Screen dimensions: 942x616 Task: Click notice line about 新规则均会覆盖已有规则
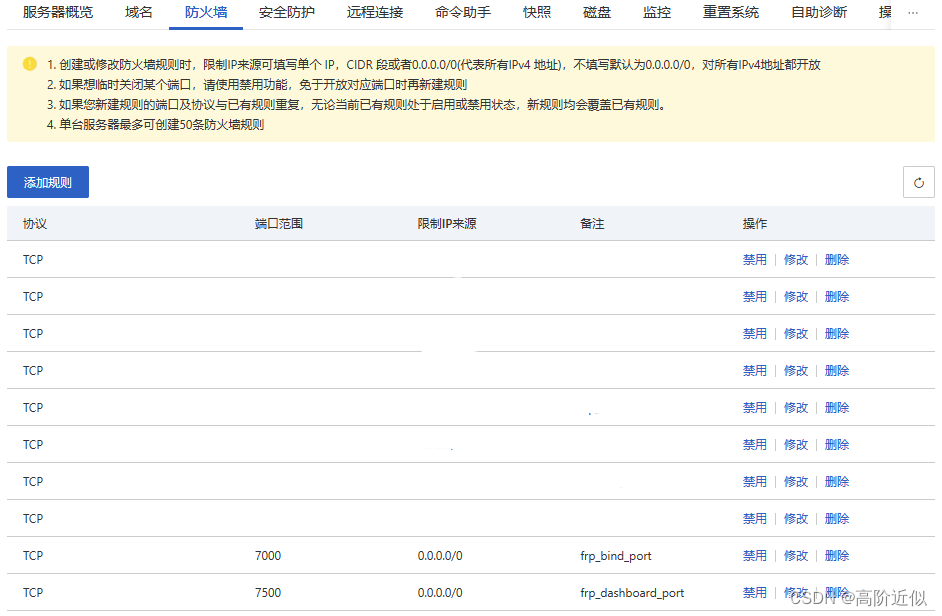pyautogui.click(x=357, y=105)
